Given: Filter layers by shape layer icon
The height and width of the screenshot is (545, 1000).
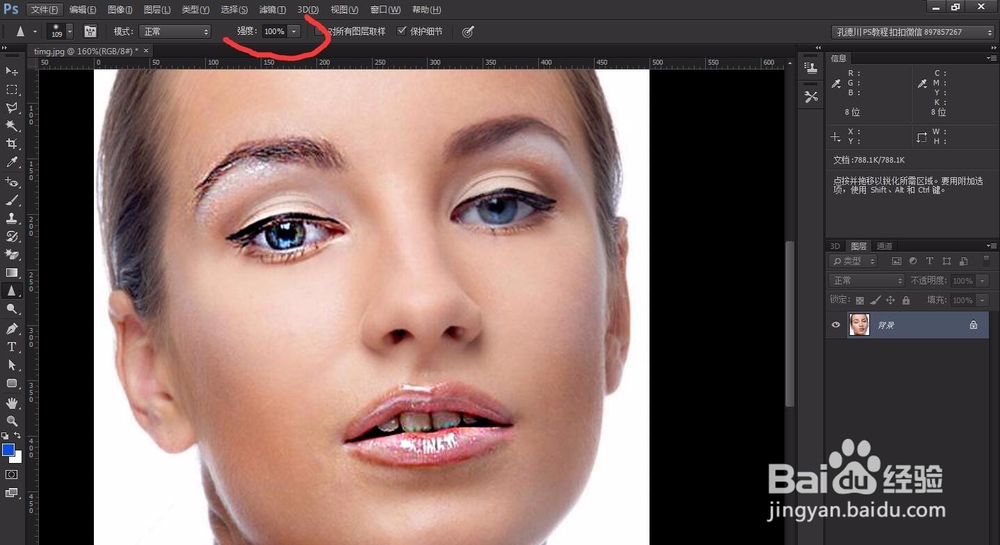Looking at the screenshot, I should click(946, 261).
